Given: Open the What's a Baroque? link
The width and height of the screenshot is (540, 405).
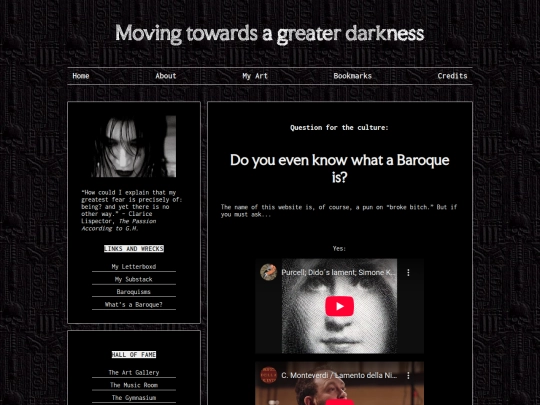Looking at the screenshot, I should 134,304.
